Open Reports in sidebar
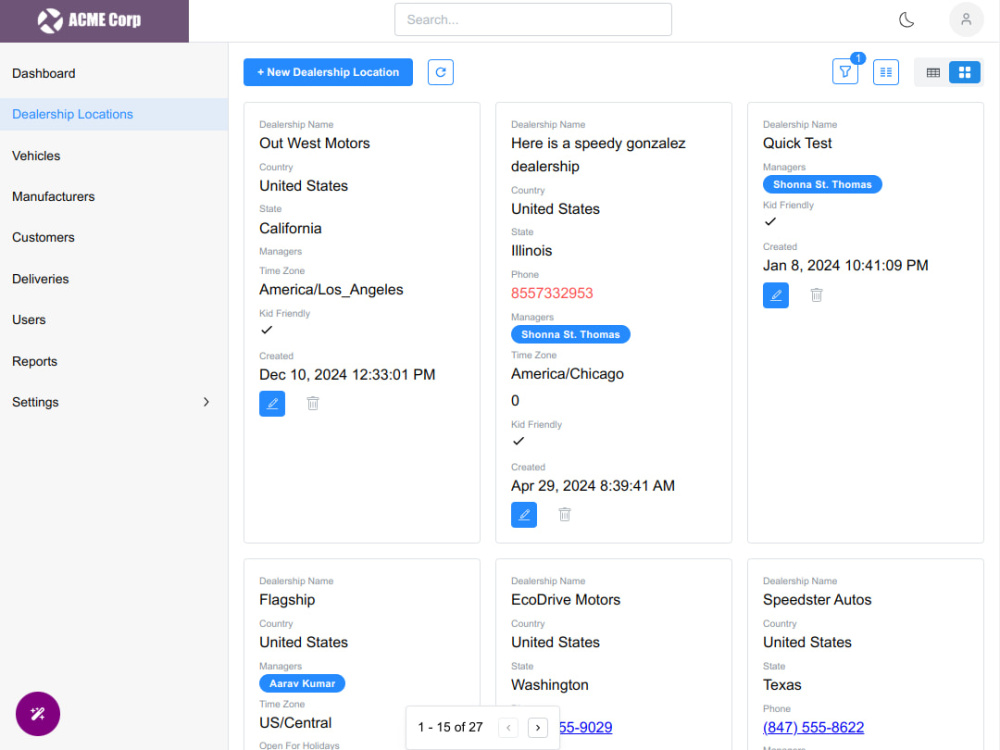This screenshot has height=750, width=1000. tap(114, 361)
